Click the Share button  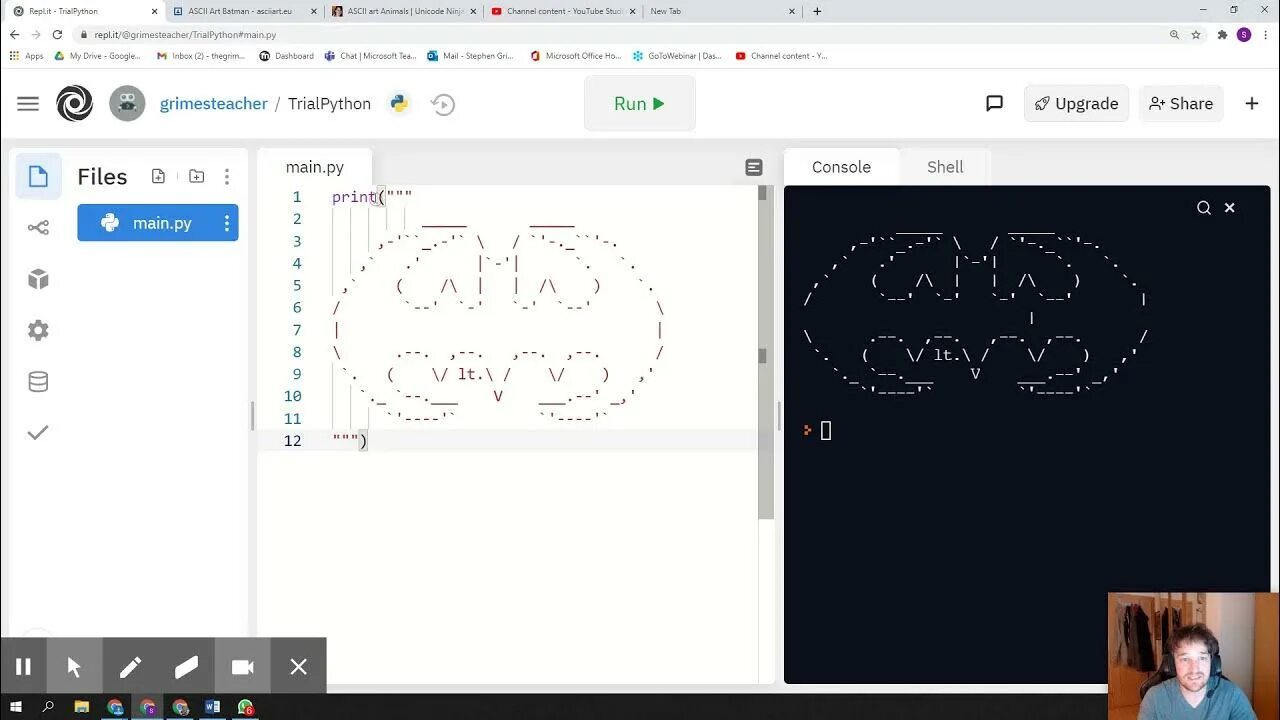[x=1181, y=103]
